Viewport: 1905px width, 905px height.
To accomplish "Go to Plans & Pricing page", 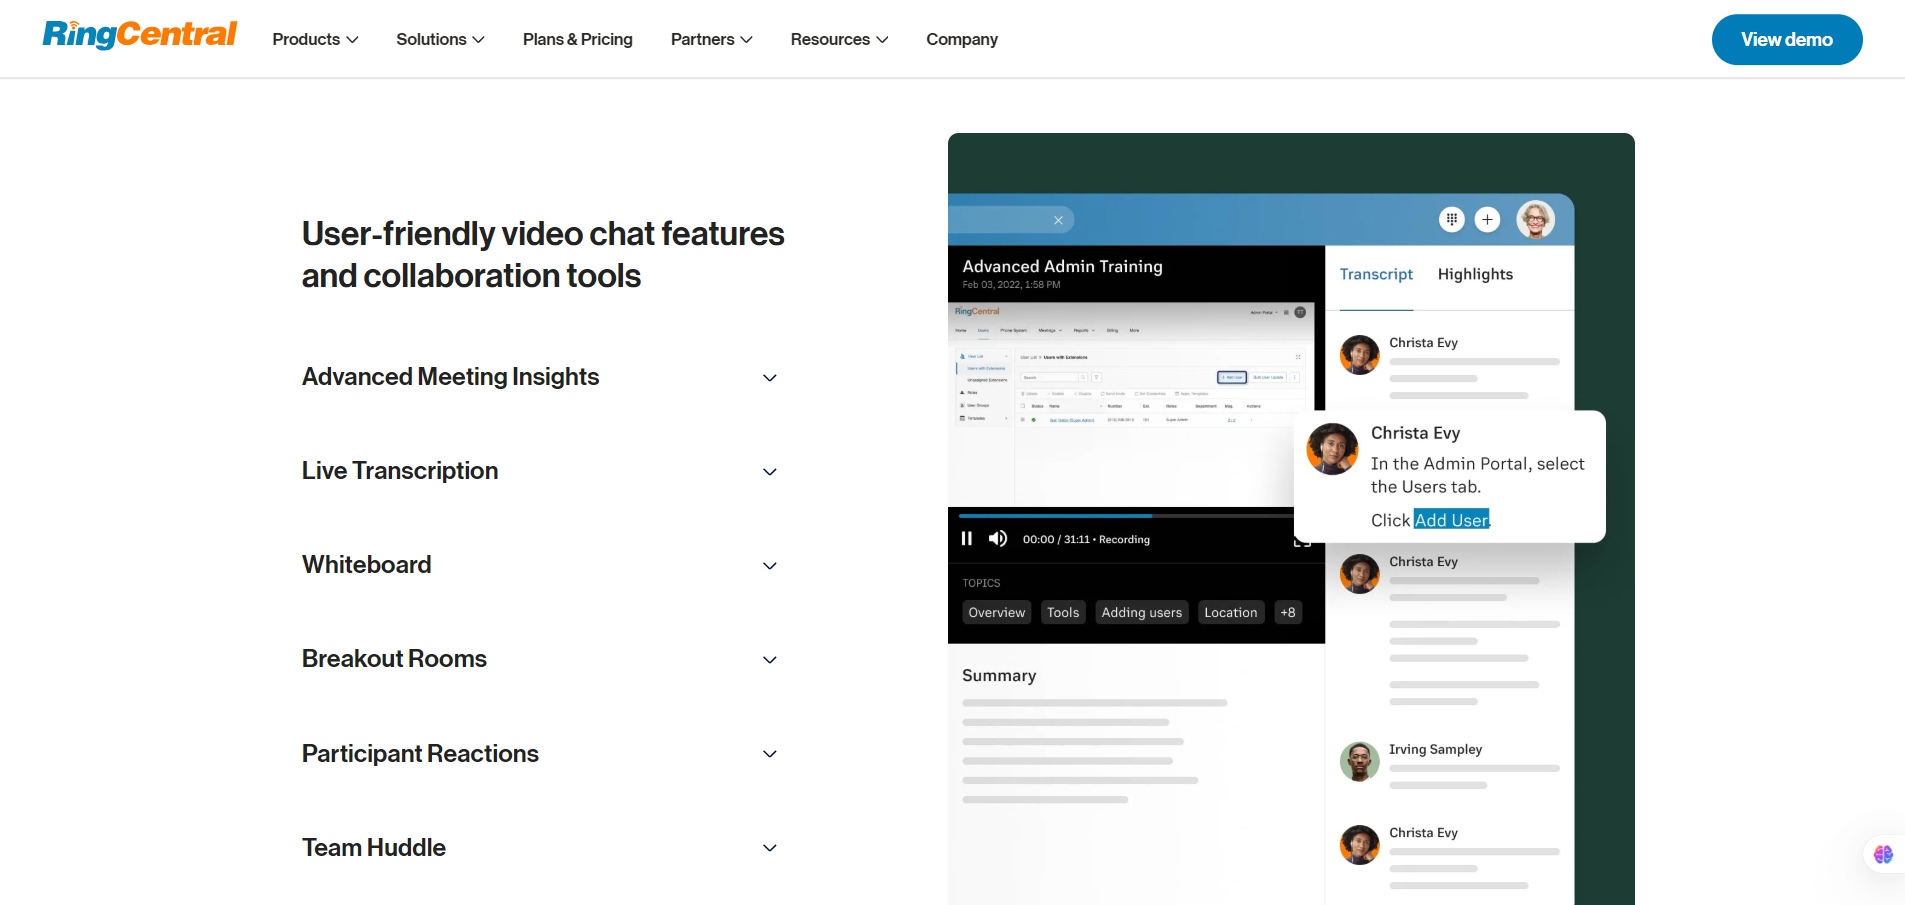I will [577, 39].
